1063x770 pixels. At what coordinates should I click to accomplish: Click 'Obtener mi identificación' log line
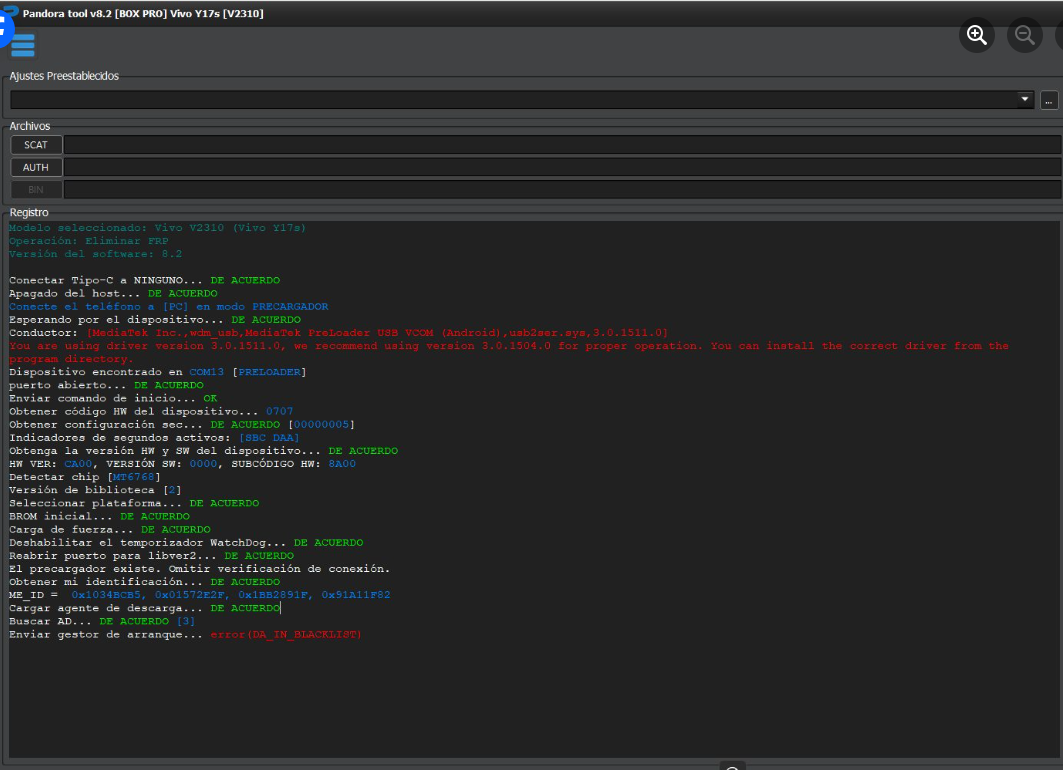tap(144, 582)
